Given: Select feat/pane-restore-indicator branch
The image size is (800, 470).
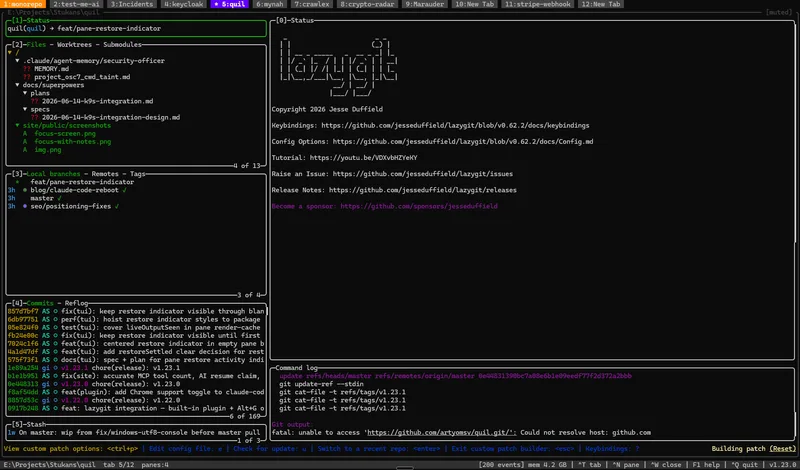Looking at the screenshot, I should click(x=136, y=182).
